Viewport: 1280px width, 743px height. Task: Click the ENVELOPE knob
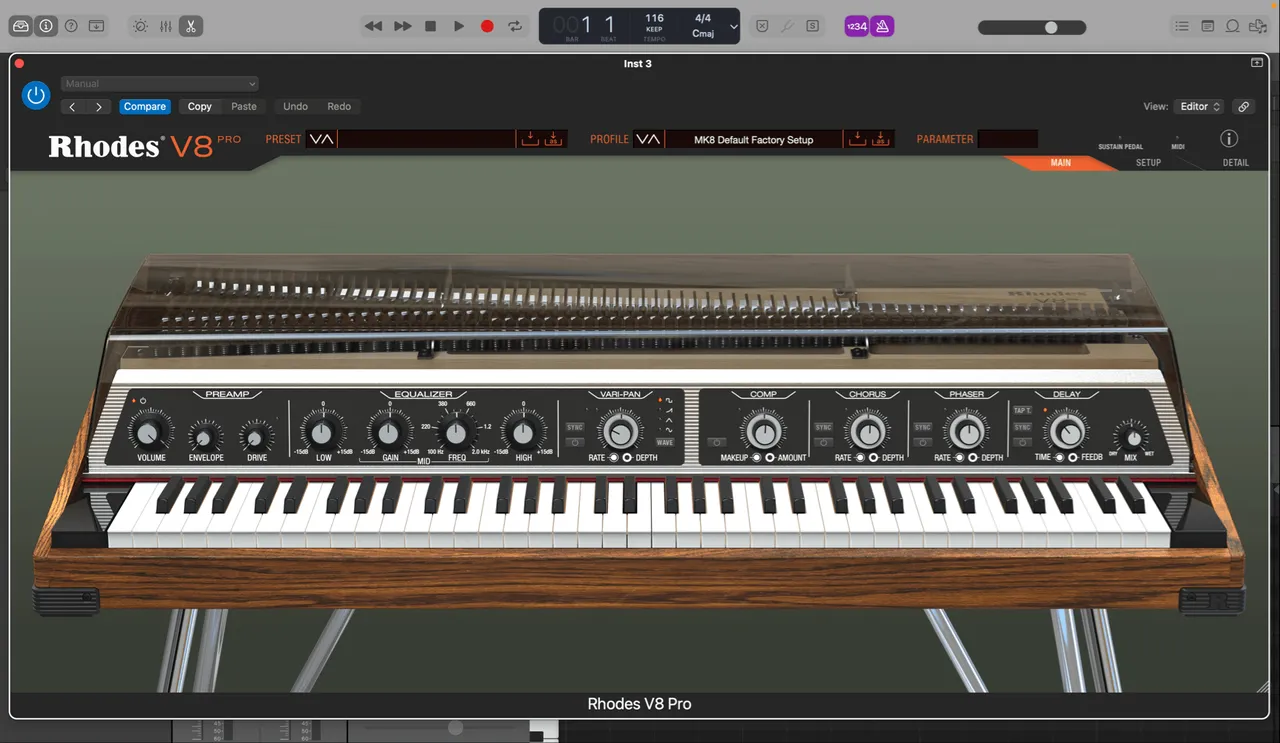click(x=206, y=437)
